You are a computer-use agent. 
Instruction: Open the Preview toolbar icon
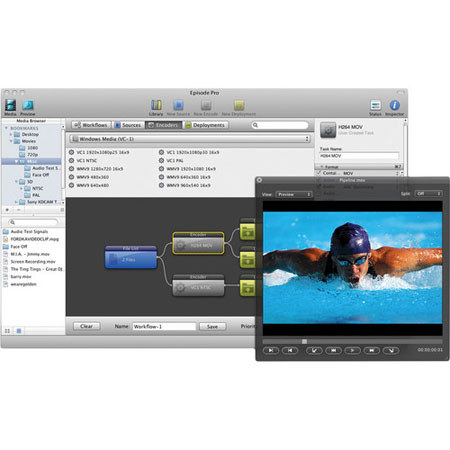point(28,105)
